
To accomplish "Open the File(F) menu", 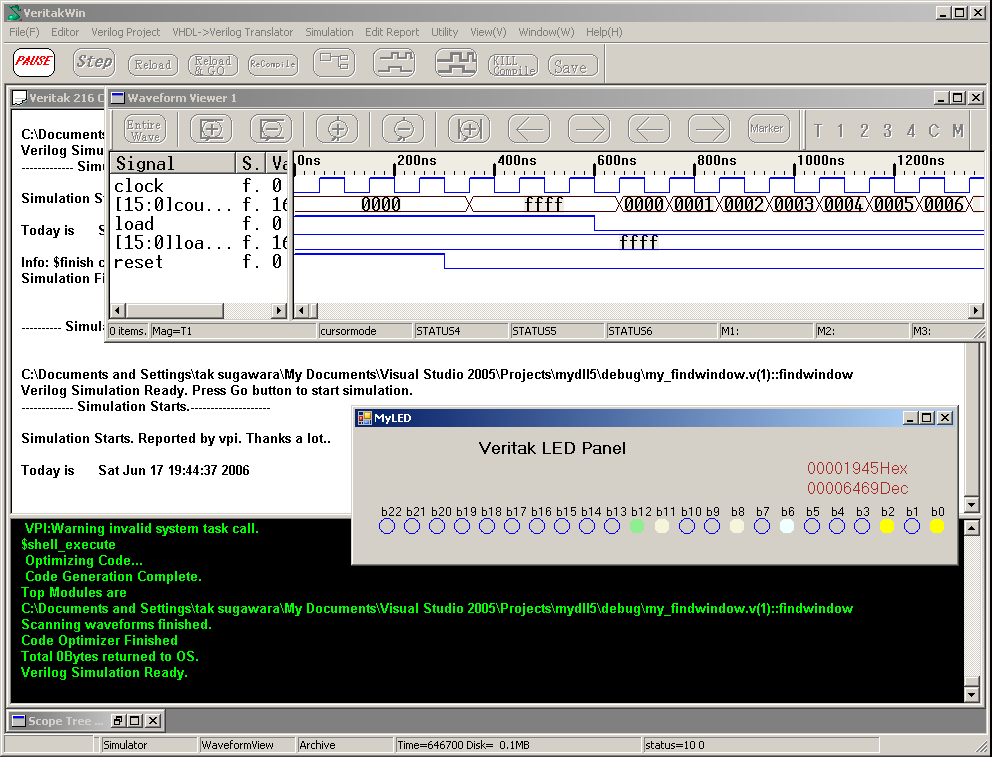I will (x=24, y=32).
